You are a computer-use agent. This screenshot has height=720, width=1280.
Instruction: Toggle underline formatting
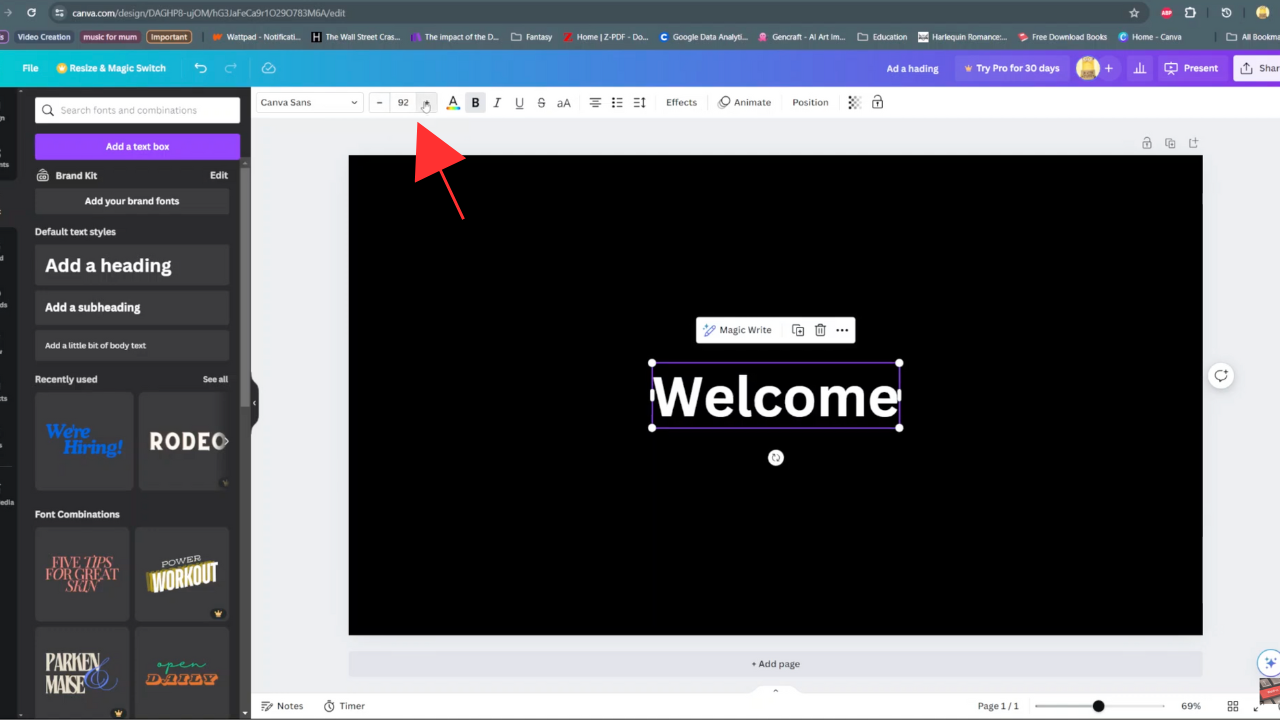(519, 102)
